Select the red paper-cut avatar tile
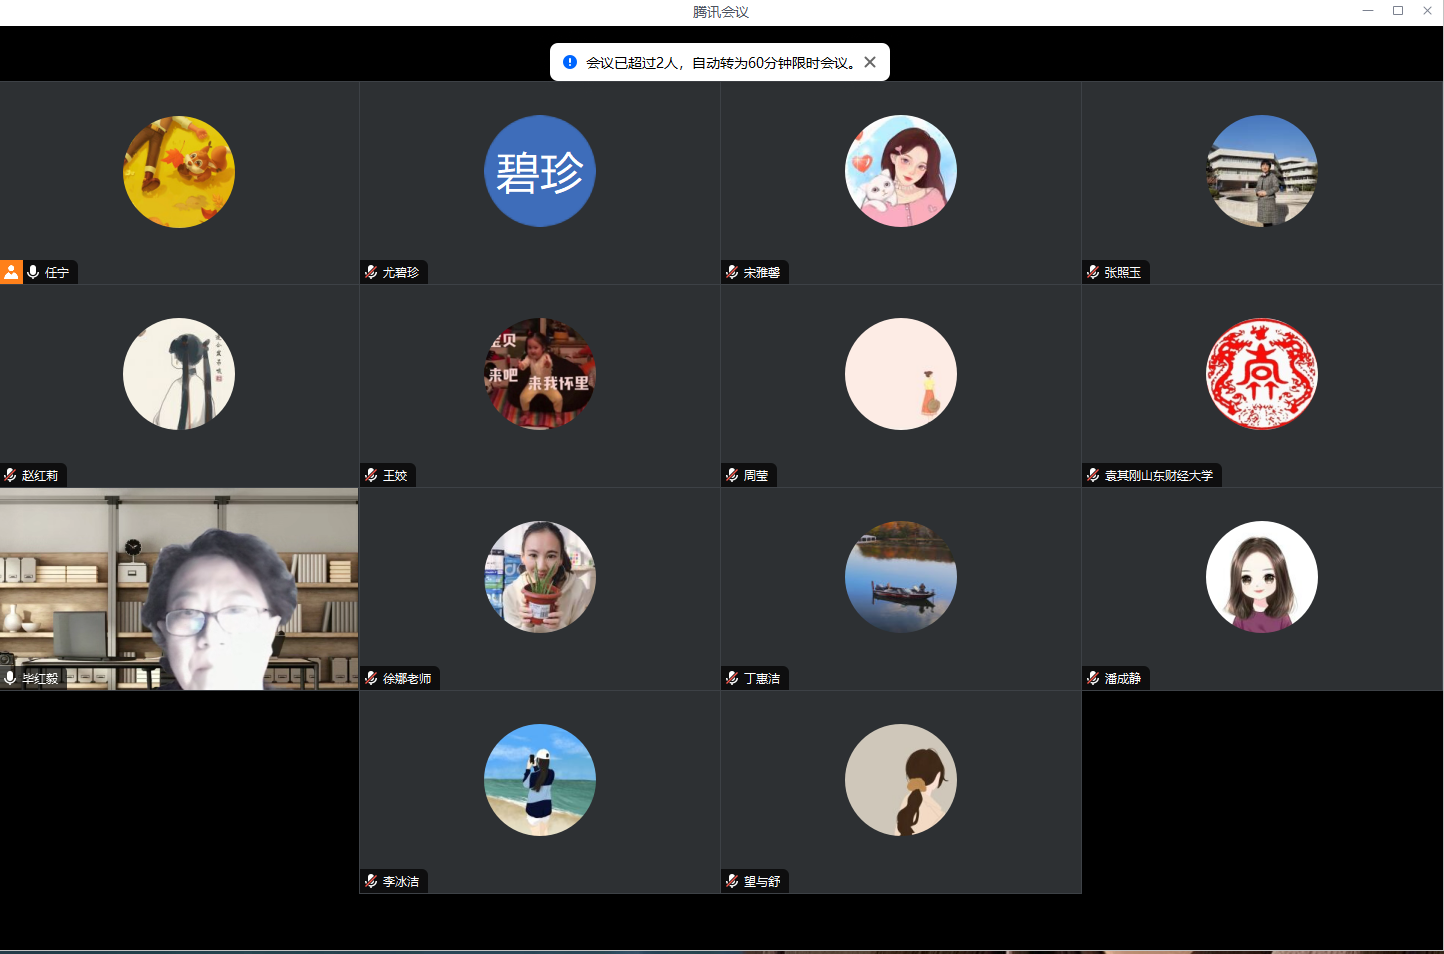This screenshot has height=954, width=1444. click(x=1261, y=374)
